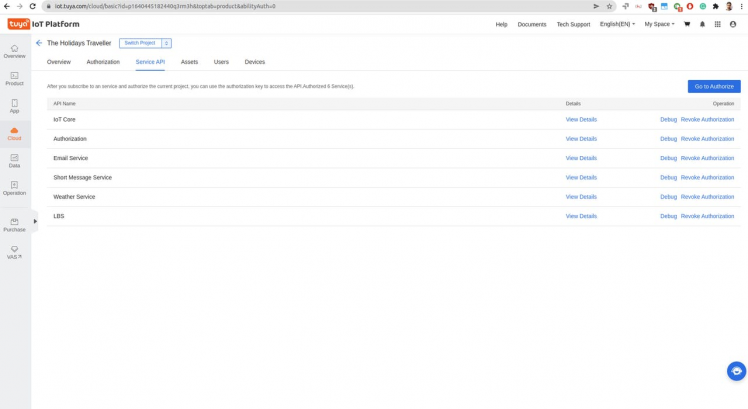The image size is (748, 409).
Task: Click the browser profile avatar
Action: pos(729,6)
